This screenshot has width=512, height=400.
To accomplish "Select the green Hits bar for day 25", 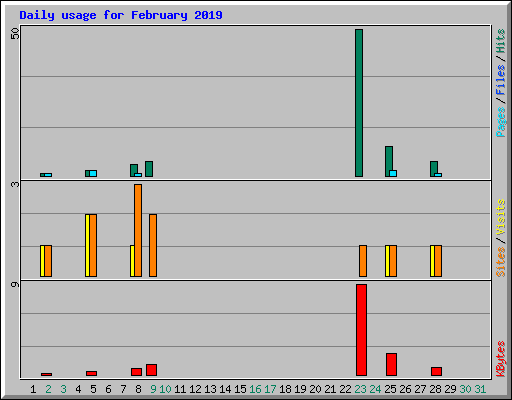I will click(x=389, y=161).
